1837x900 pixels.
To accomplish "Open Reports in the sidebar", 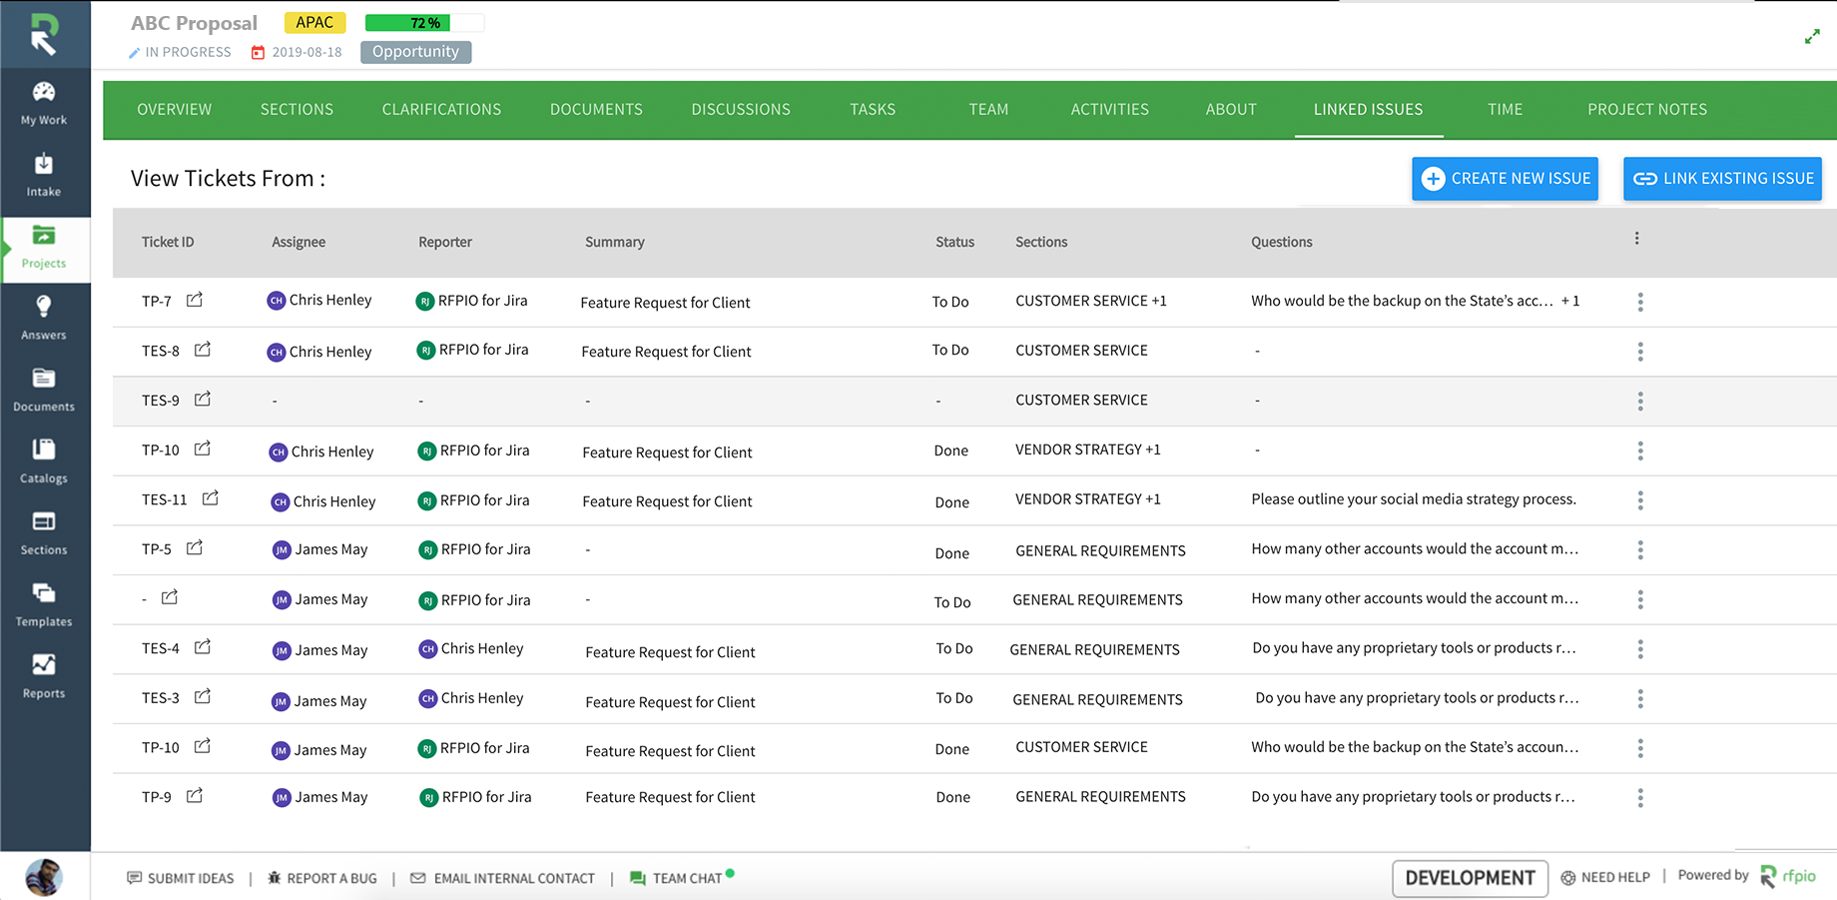I will 44,676.
